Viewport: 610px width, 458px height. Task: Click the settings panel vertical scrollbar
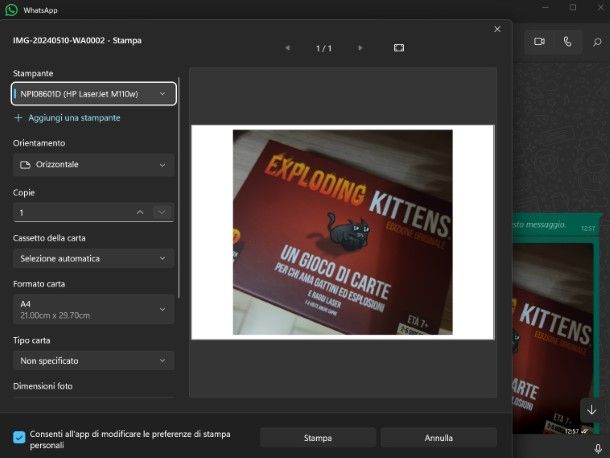pos(179,187)
